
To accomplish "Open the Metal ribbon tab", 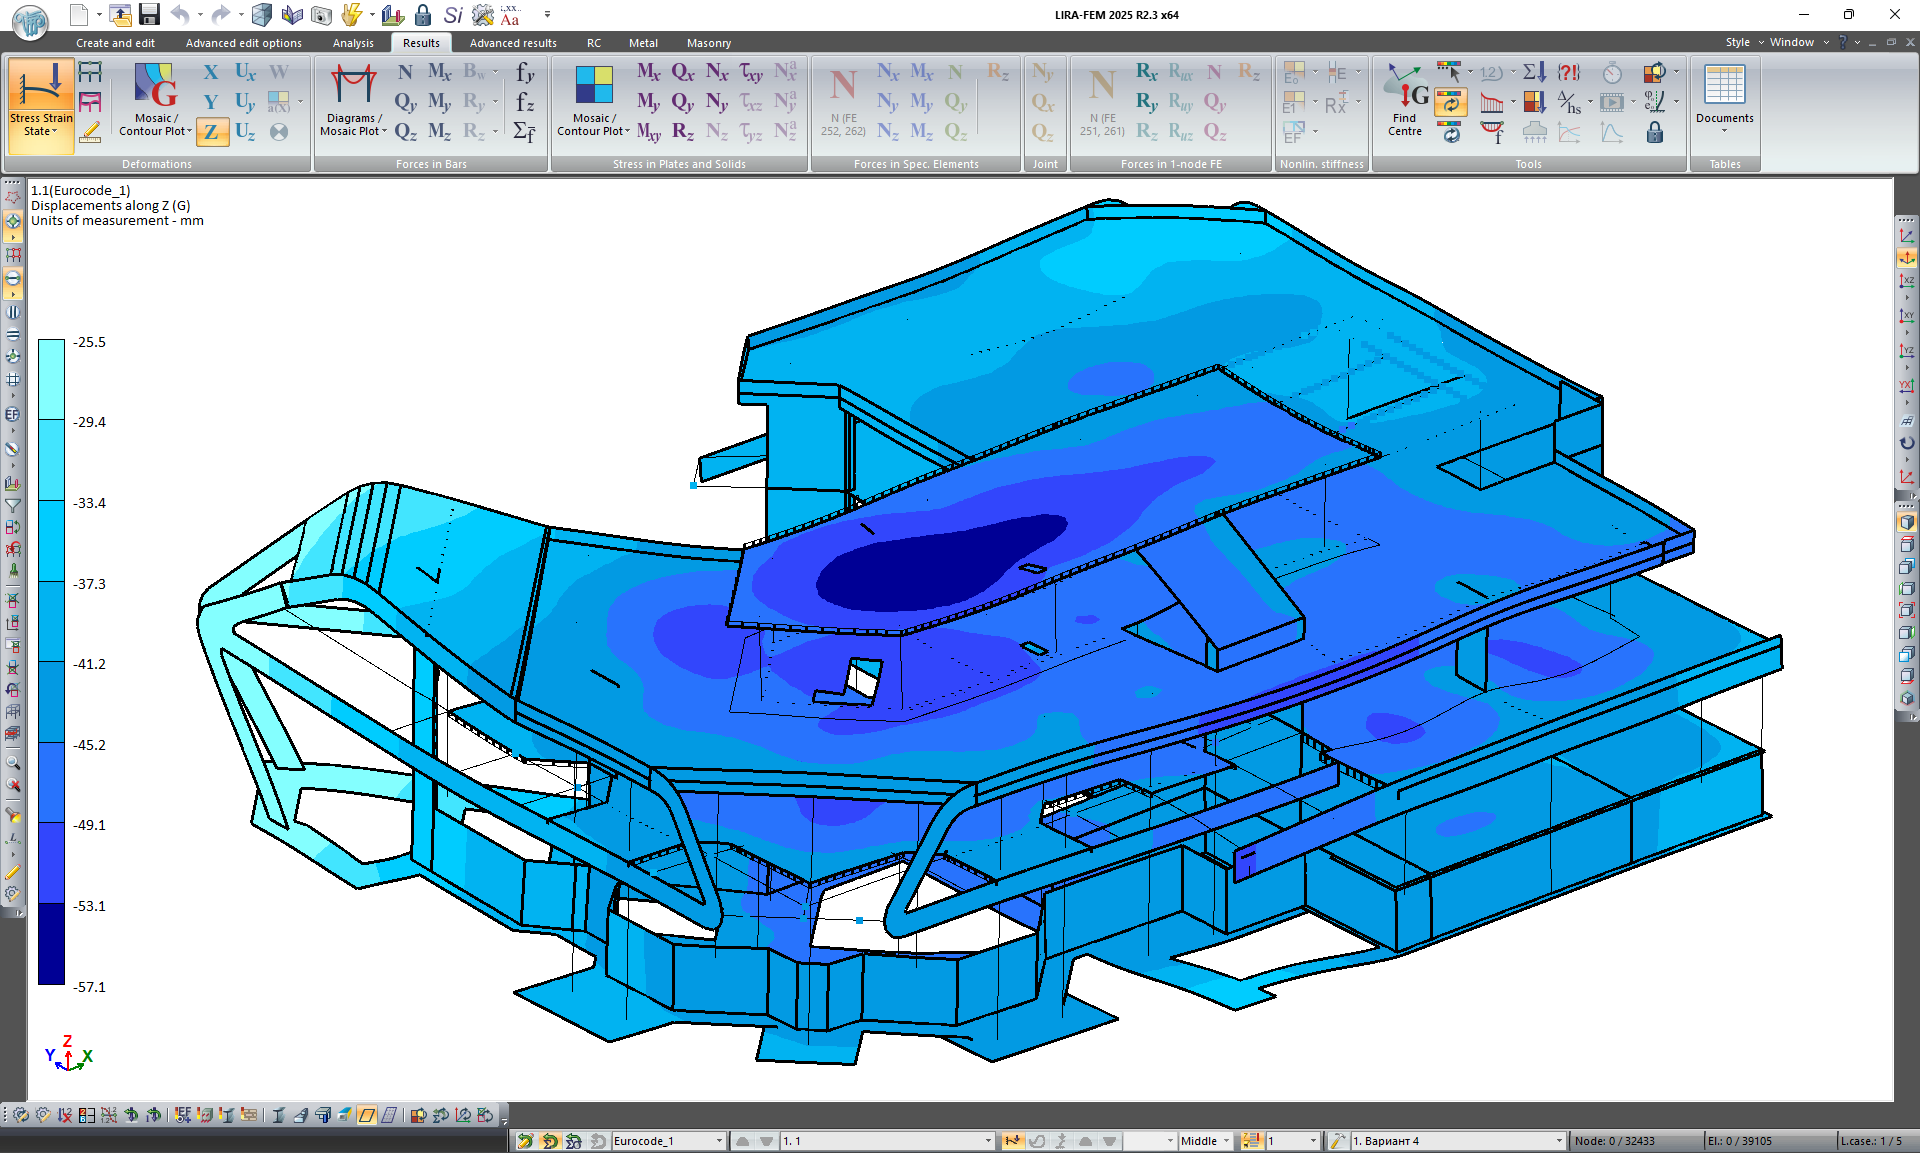I will (x=643, y=43).
